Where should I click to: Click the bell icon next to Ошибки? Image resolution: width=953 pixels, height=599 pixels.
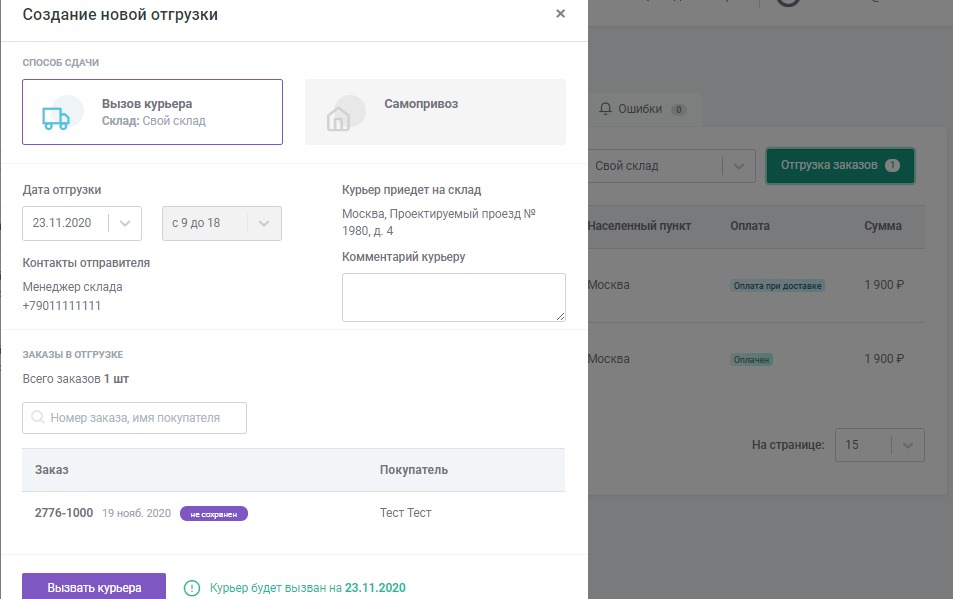pos(605,109)
